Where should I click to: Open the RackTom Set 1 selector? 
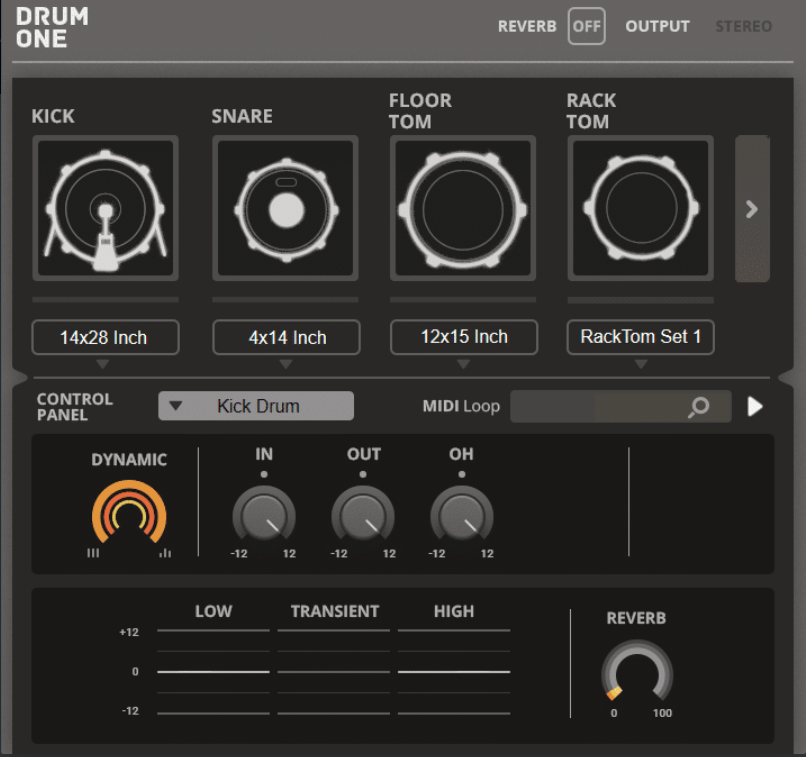[640, 337]
